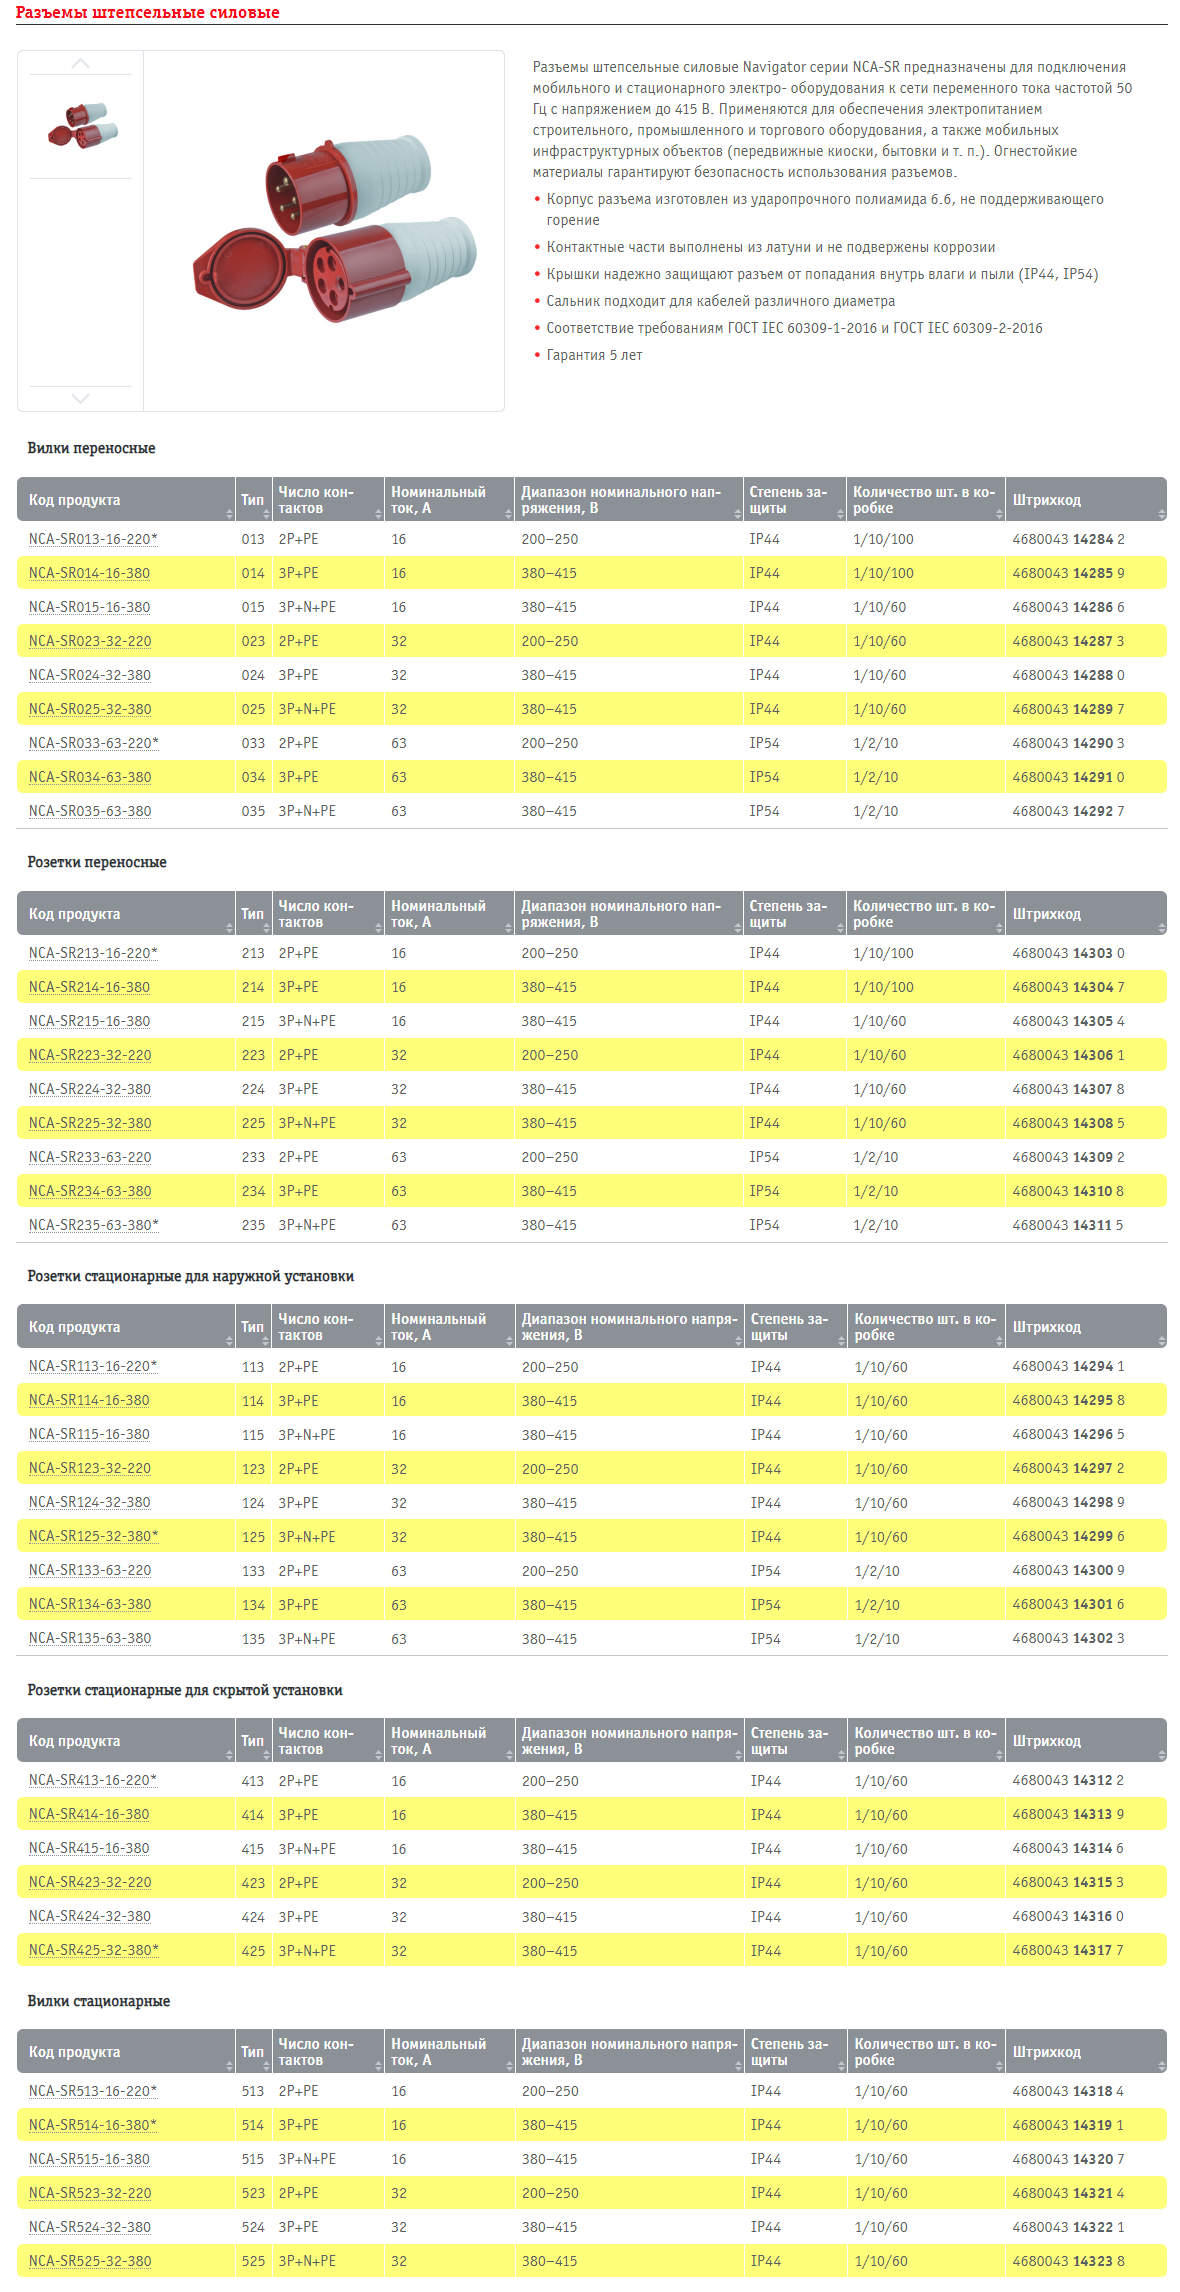1180x2292 pixels.
Task: Open product link NCA-SR235-63-380
Action: (x=93, y=1225)
